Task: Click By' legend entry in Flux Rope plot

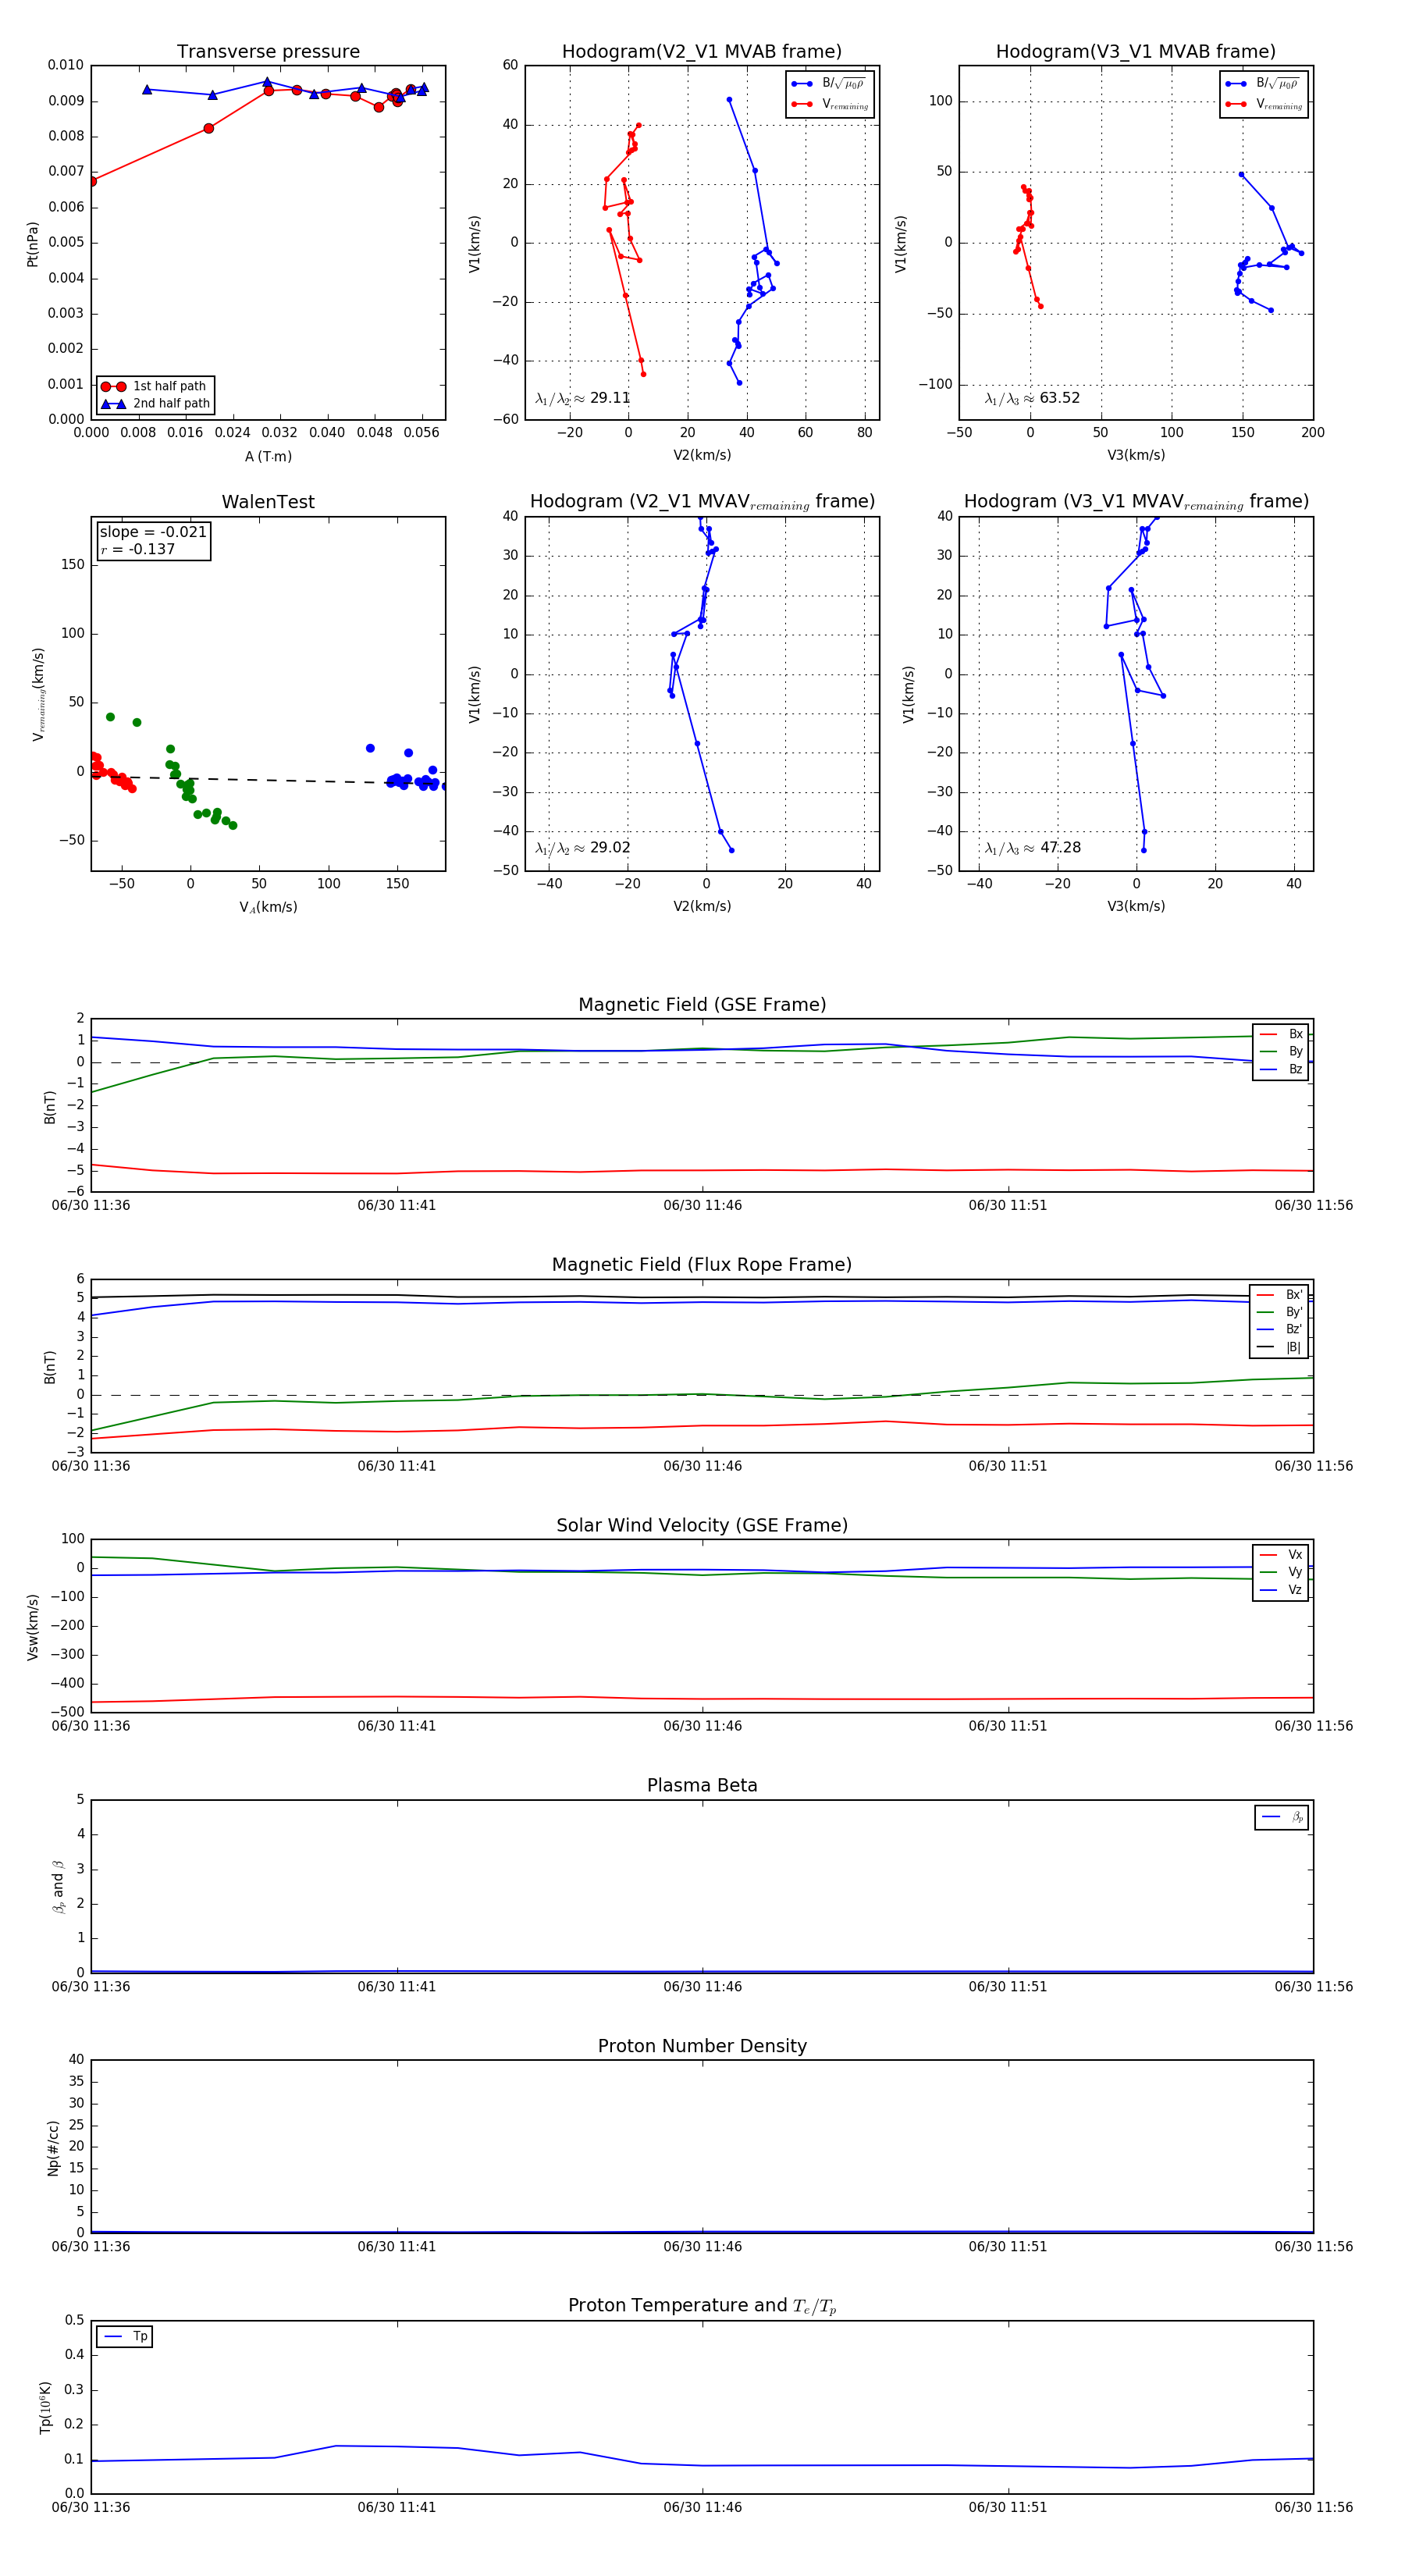Action: (x=1279, y=1312)
